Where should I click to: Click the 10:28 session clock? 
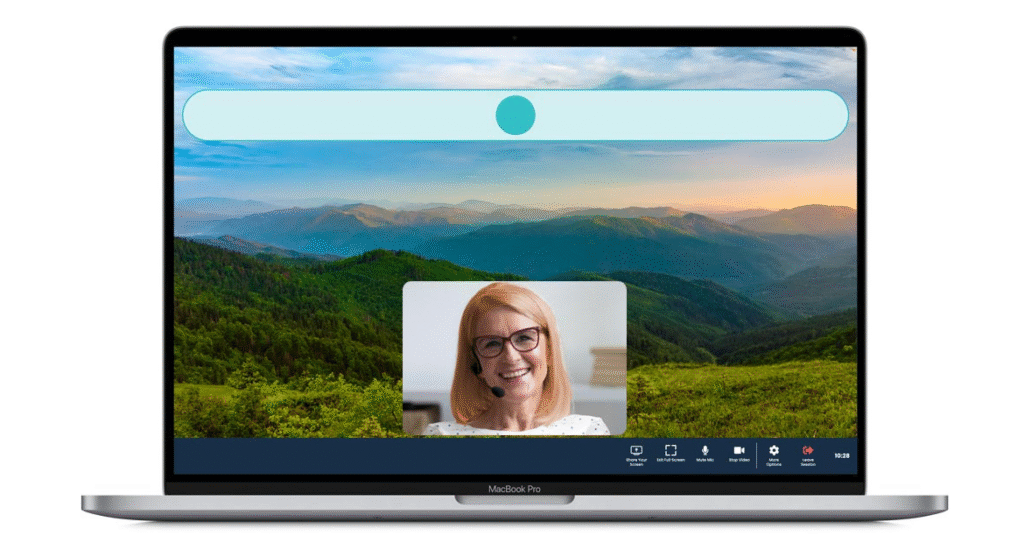[842, 455]
